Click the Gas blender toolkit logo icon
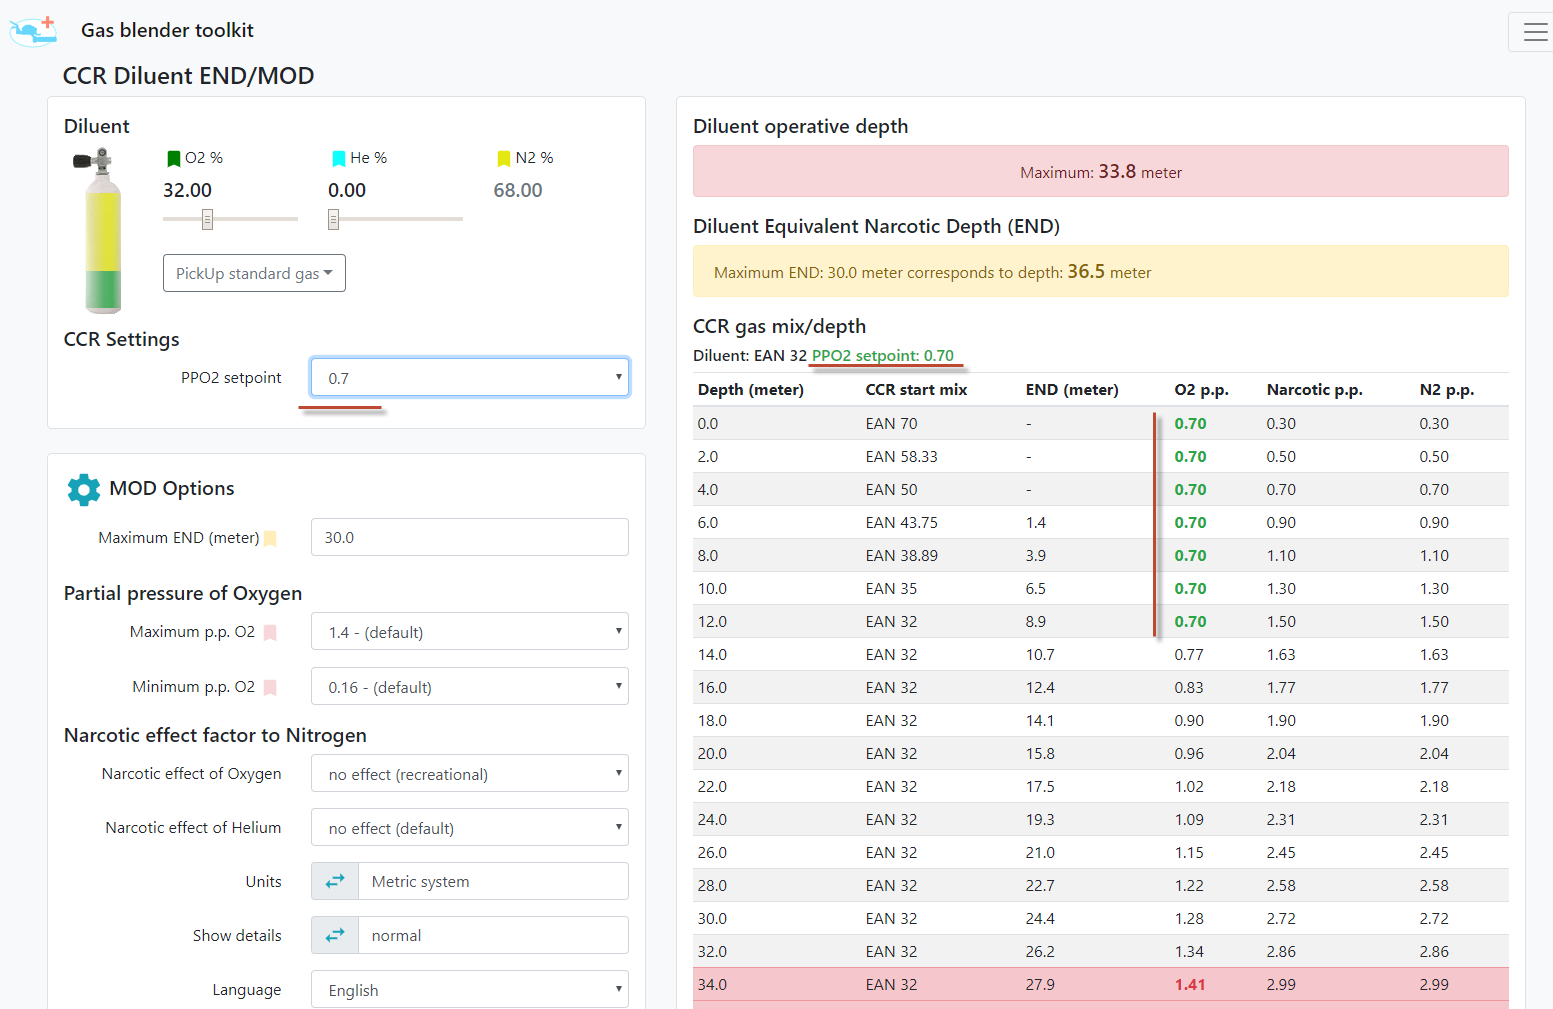Screen dimensions: 1553x1009 [33, 31]
